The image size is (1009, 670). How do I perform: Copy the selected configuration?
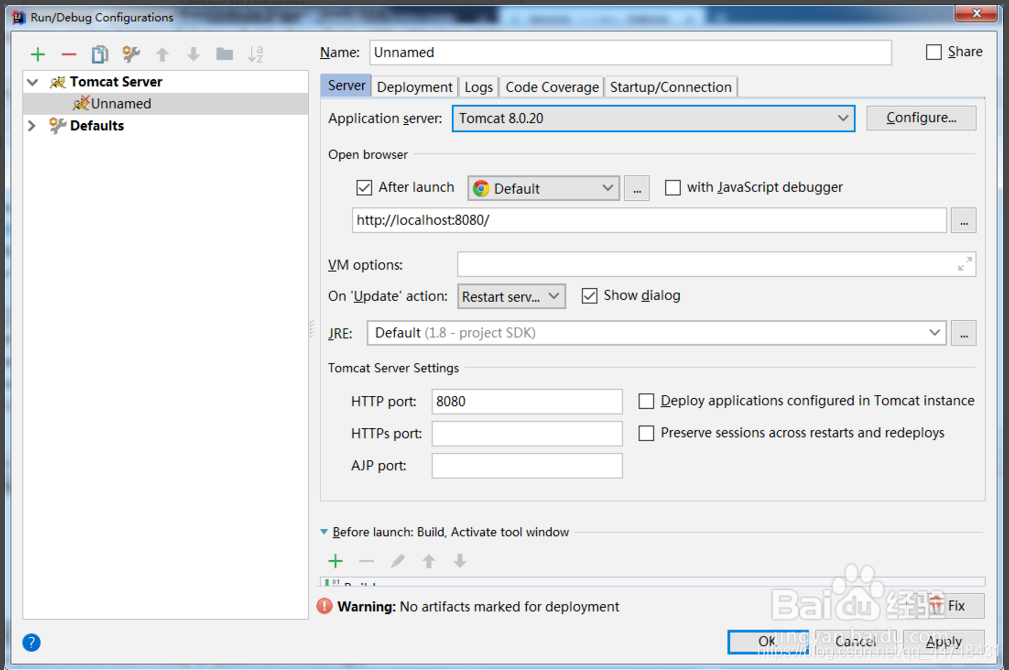click(100, 55)
